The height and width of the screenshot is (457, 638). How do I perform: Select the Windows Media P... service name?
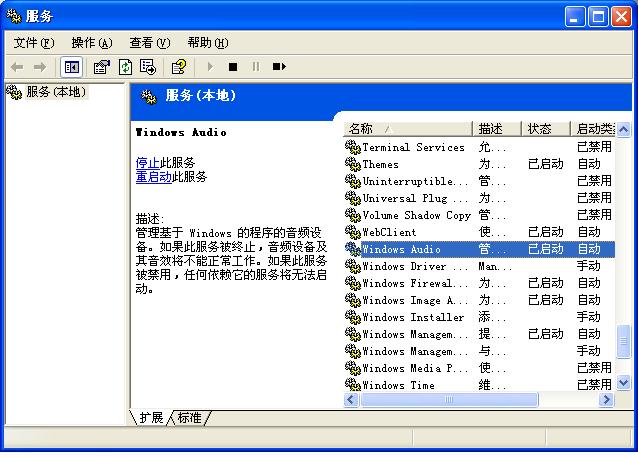click(415, 368)
